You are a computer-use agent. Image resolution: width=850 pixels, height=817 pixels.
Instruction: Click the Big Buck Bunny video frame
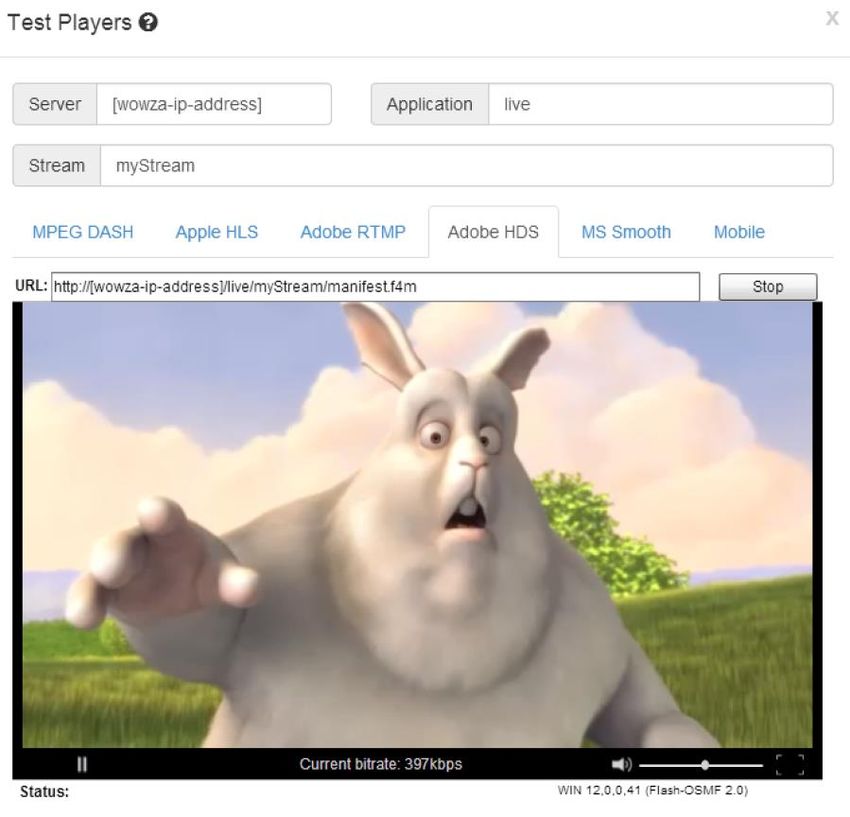[x=417, y=525]
